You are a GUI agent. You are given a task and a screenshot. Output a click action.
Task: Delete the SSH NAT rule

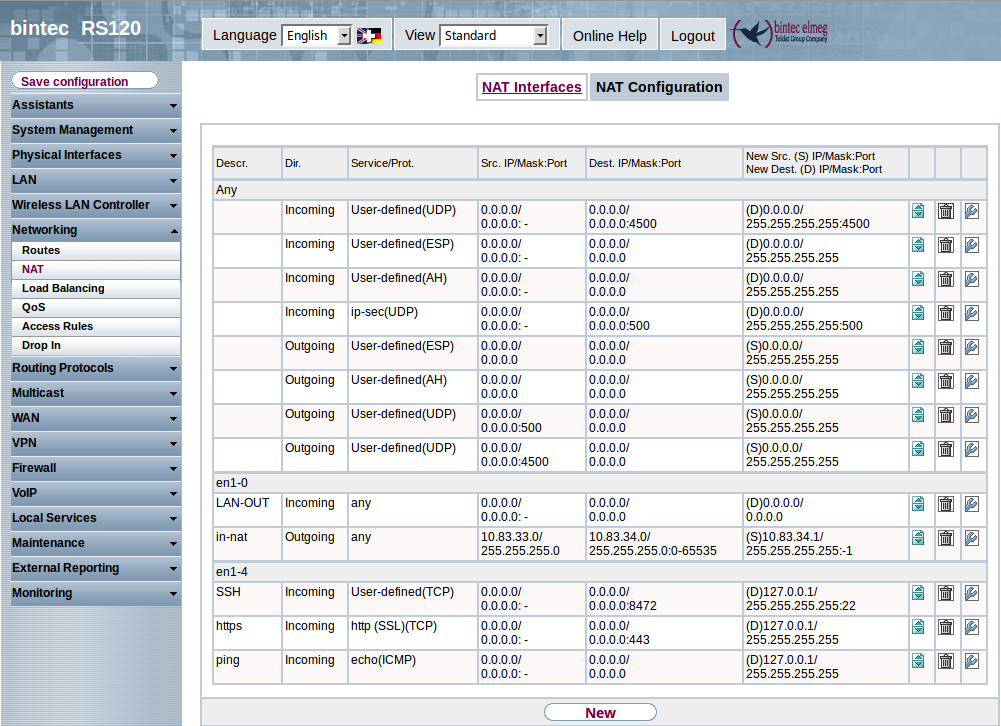click(945, 593)
